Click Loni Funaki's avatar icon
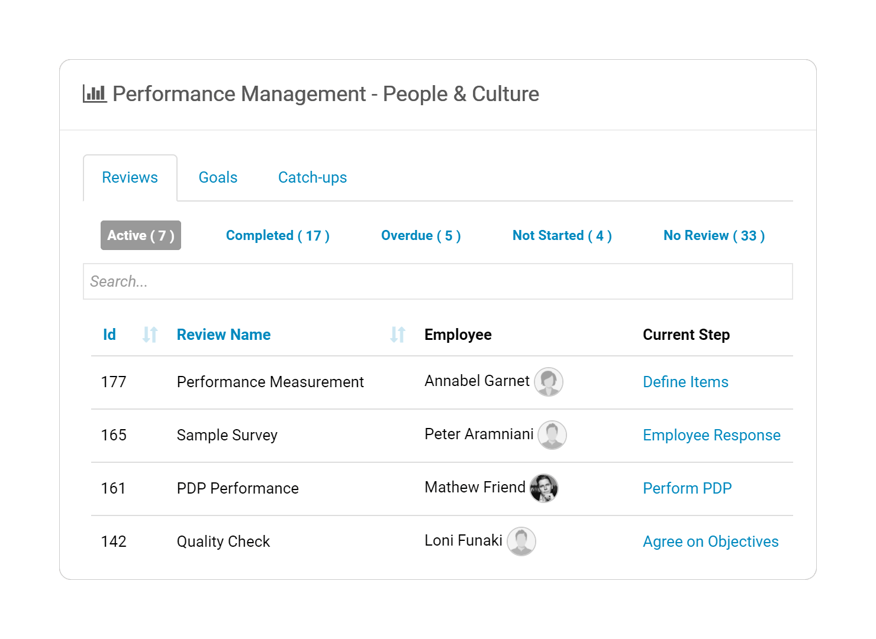The height and width of the screenshot is (639, 876). click(521, 541)
